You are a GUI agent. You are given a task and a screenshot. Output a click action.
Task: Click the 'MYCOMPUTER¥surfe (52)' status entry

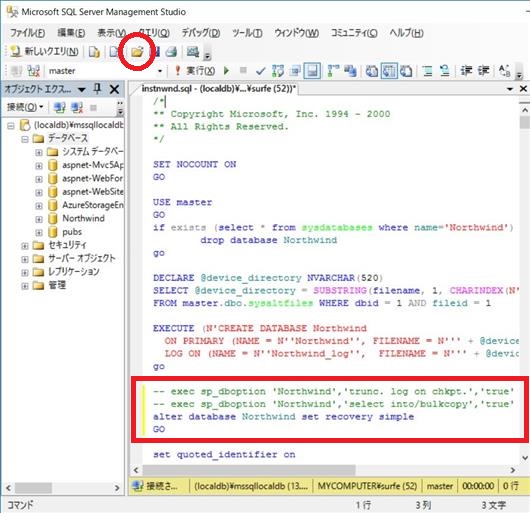click(367, 486)
